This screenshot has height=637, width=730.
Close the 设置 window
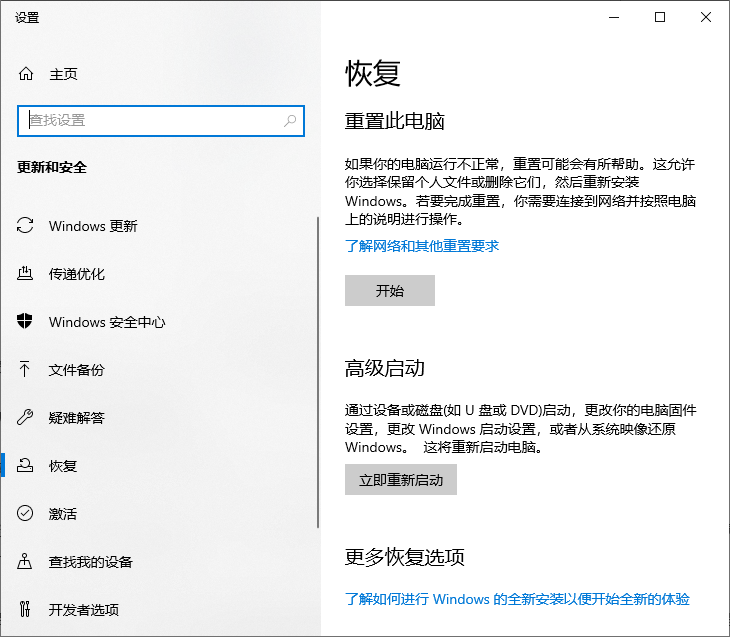tap(705, 17)
